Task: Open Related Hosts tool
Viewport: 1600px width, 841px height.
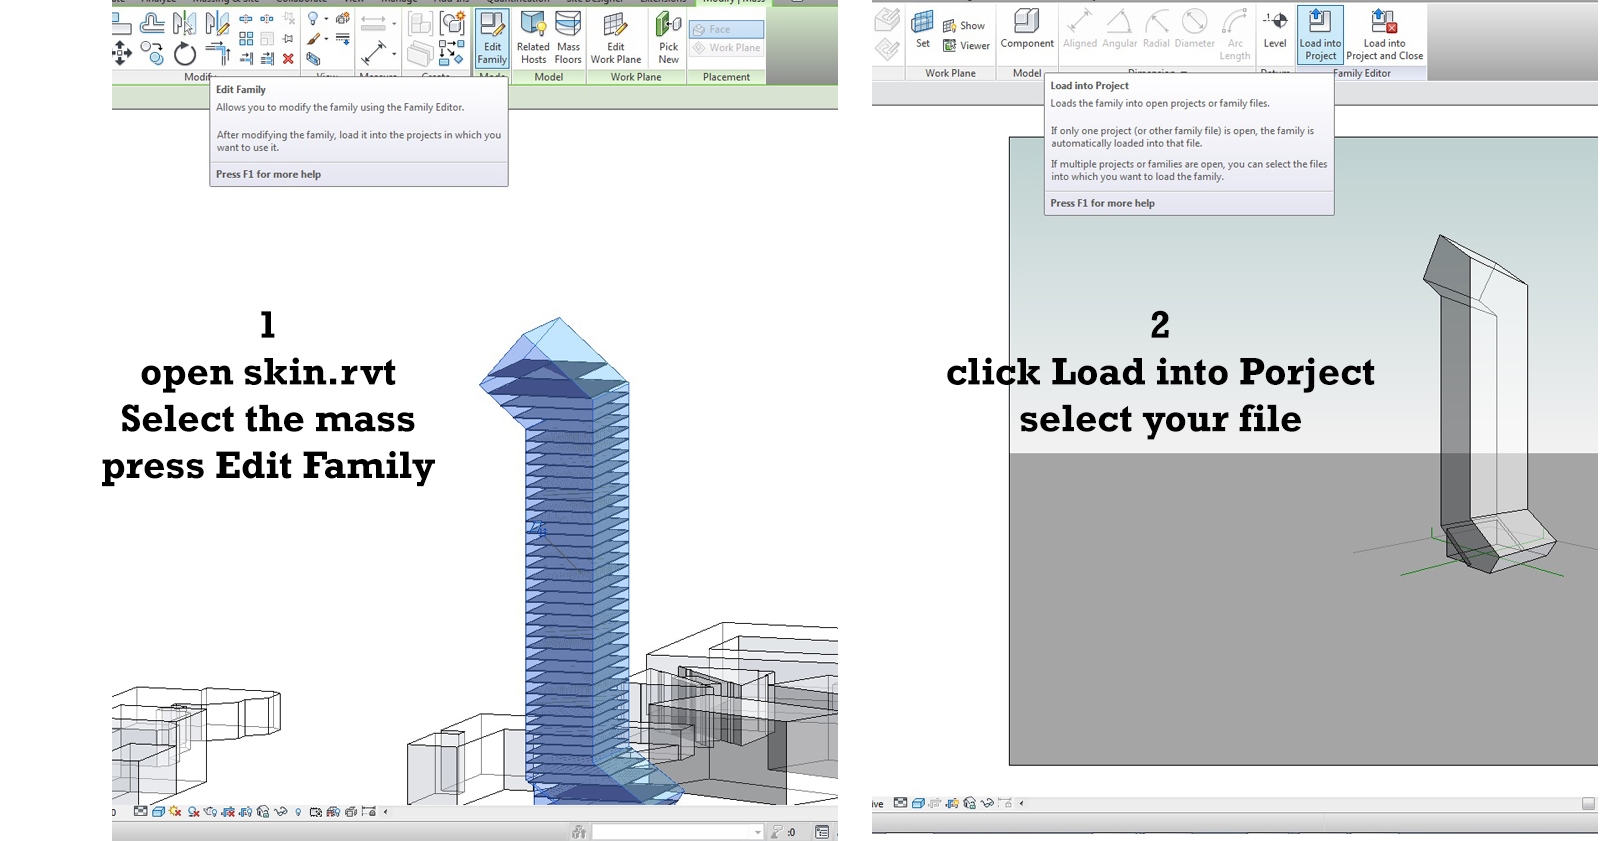Action: pyautogui.click(x=533, y=39)
